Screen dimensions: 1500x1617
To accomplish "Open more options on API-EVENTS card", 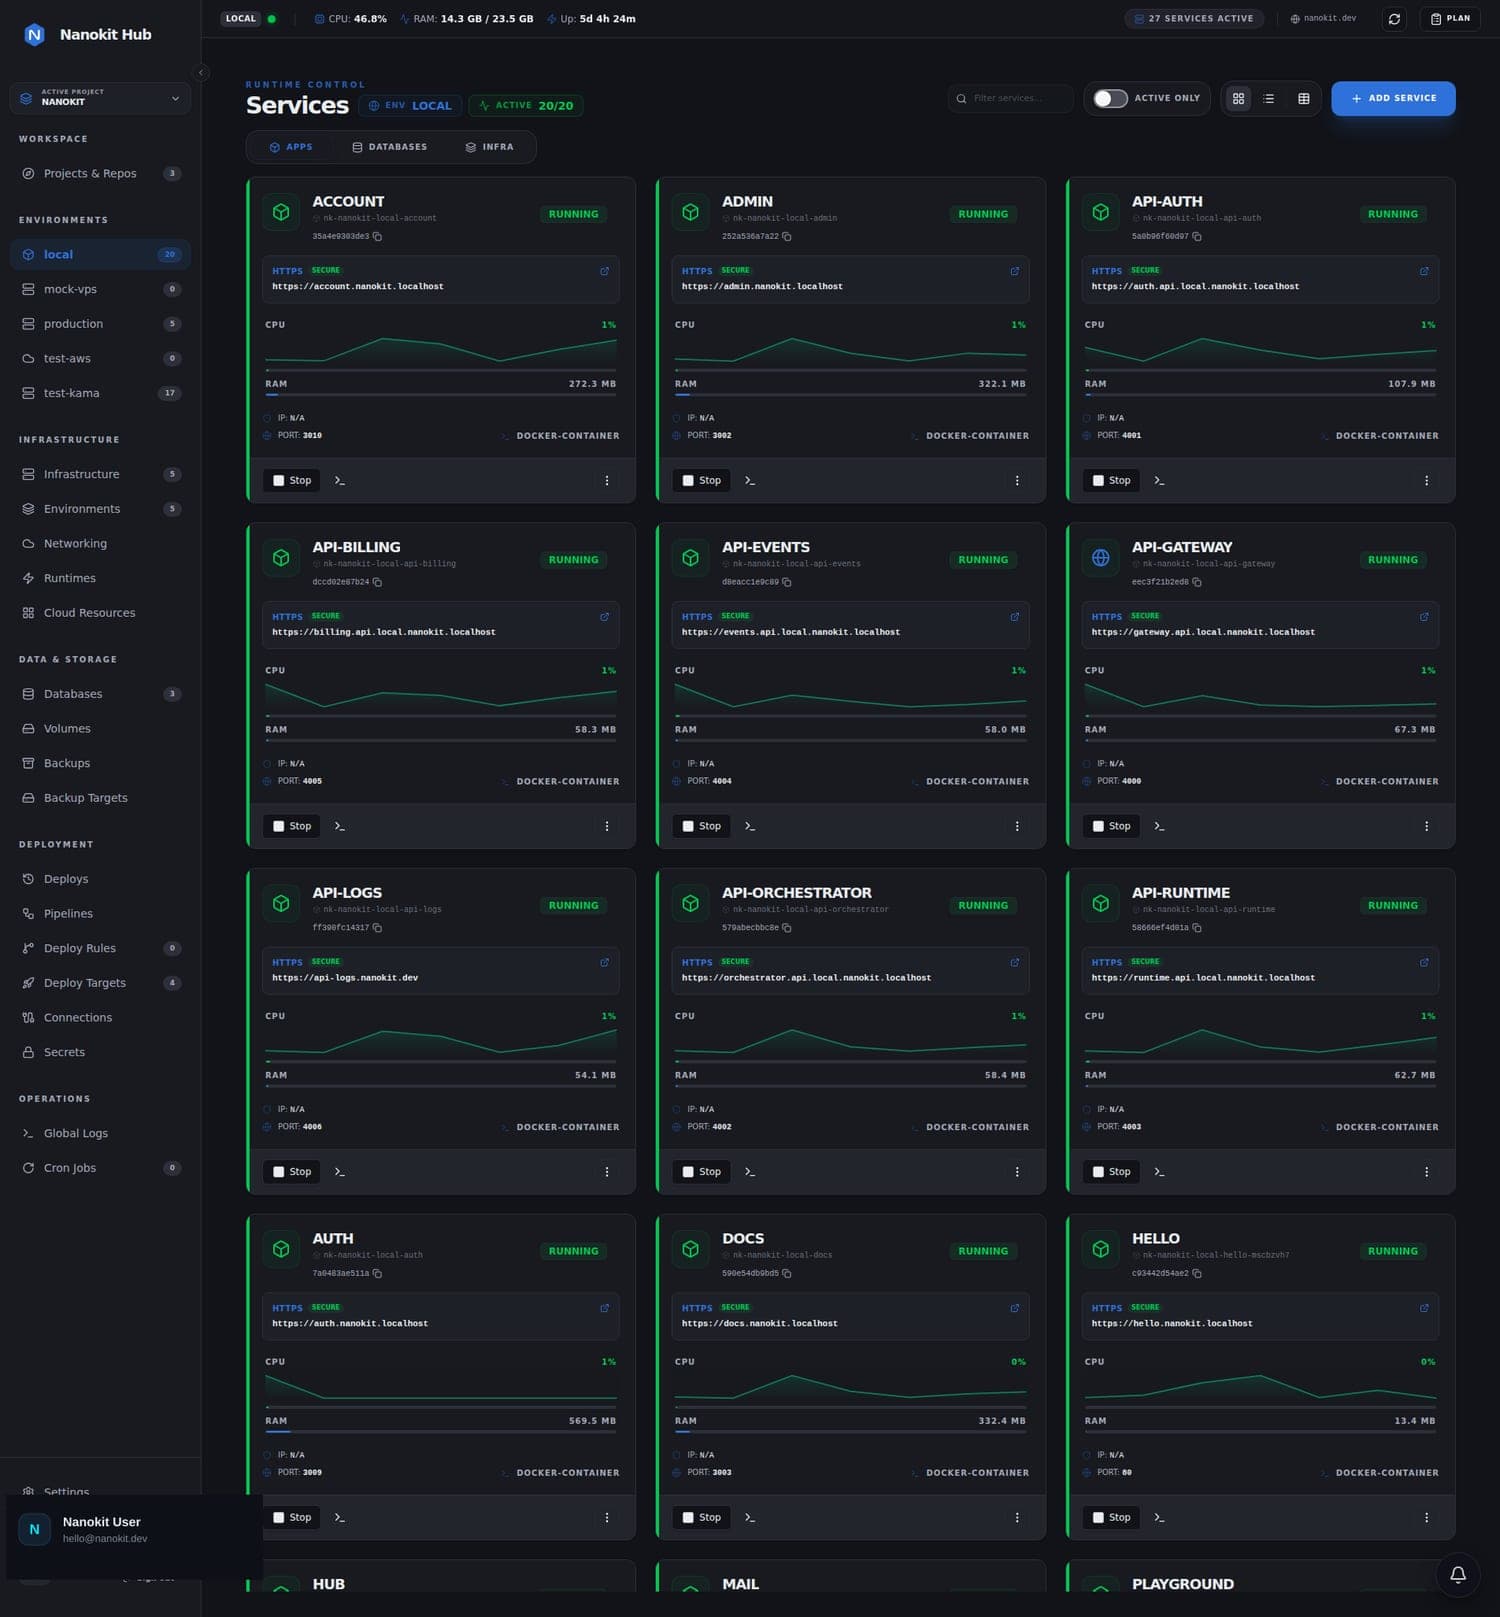I will pyautogui.click(x=1017, y=827).
